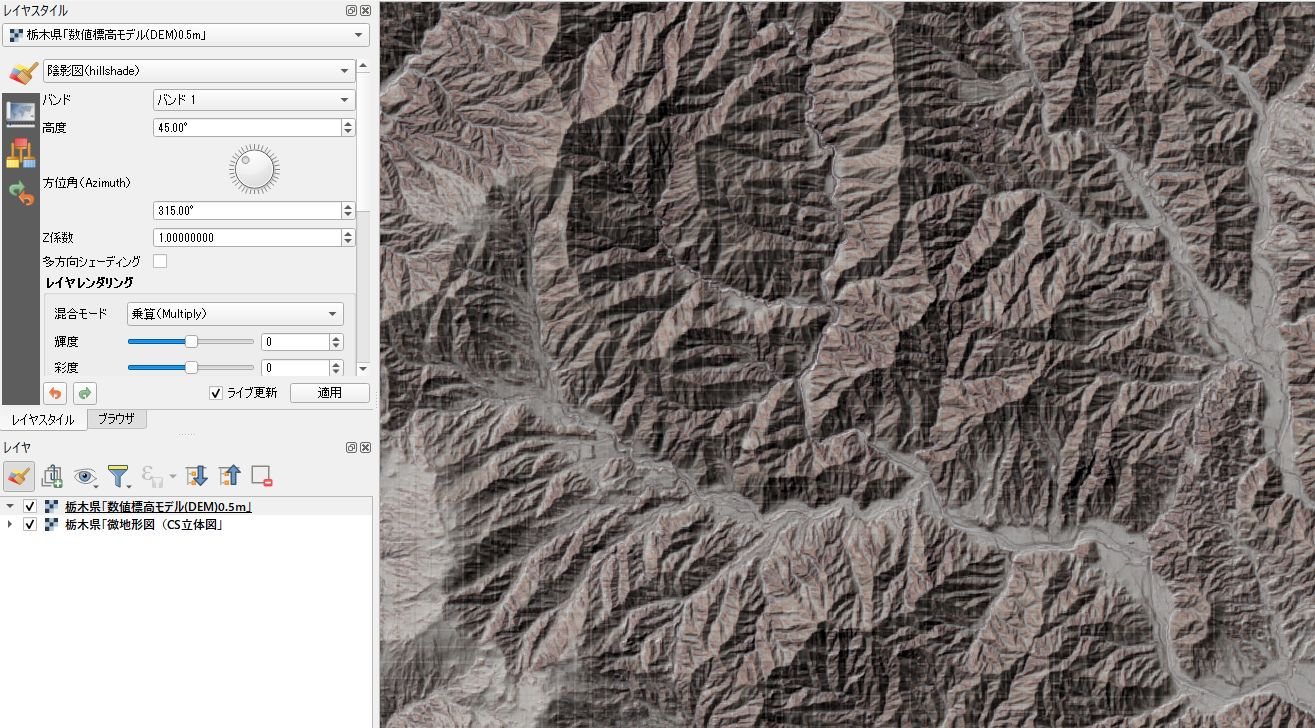Click the Remove Layer icon

(262, 476)
